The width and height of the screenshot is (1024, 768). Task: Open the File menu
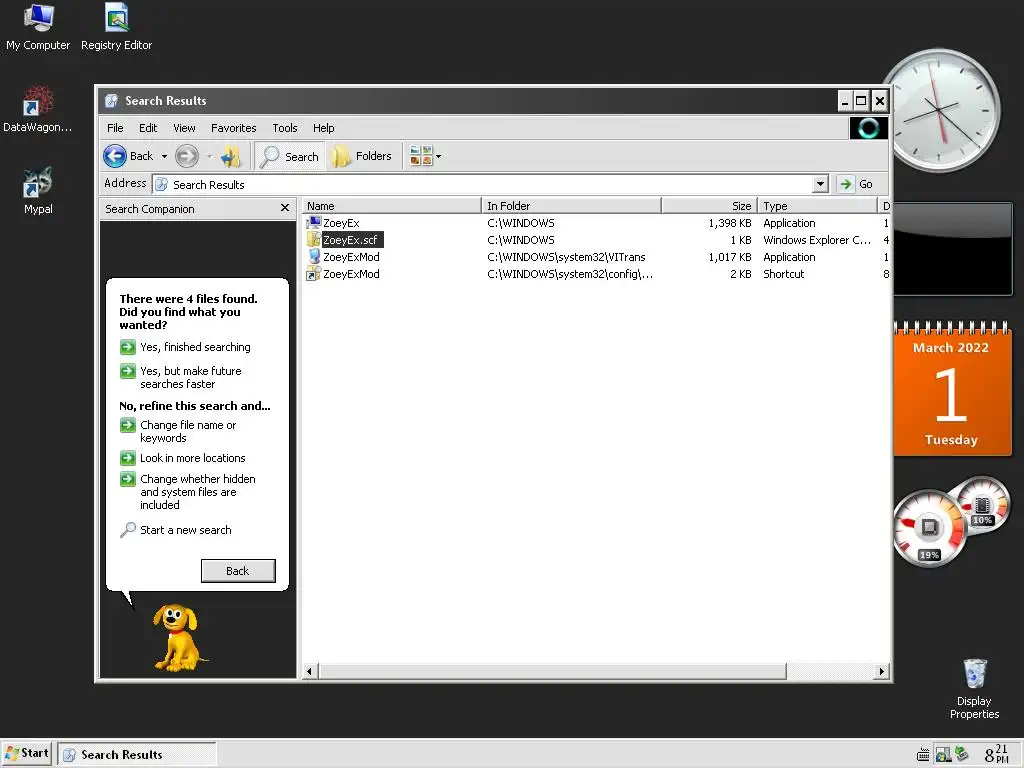(x=115, y=128)
